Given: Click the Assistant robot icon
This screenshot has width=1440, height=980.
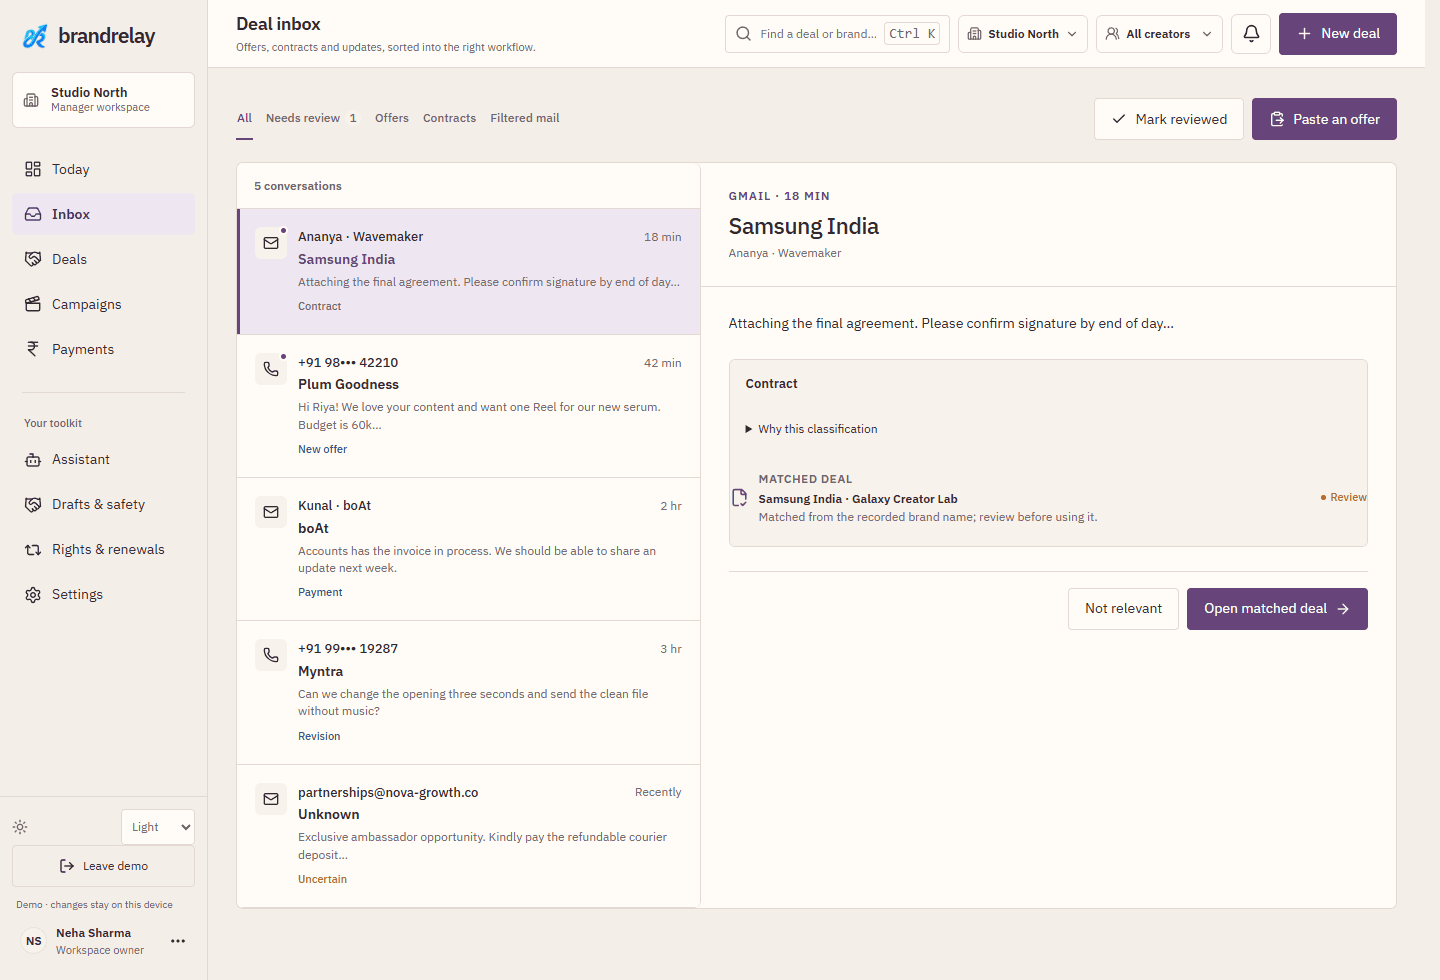Looking at the screenshot, I should point(33,459).
